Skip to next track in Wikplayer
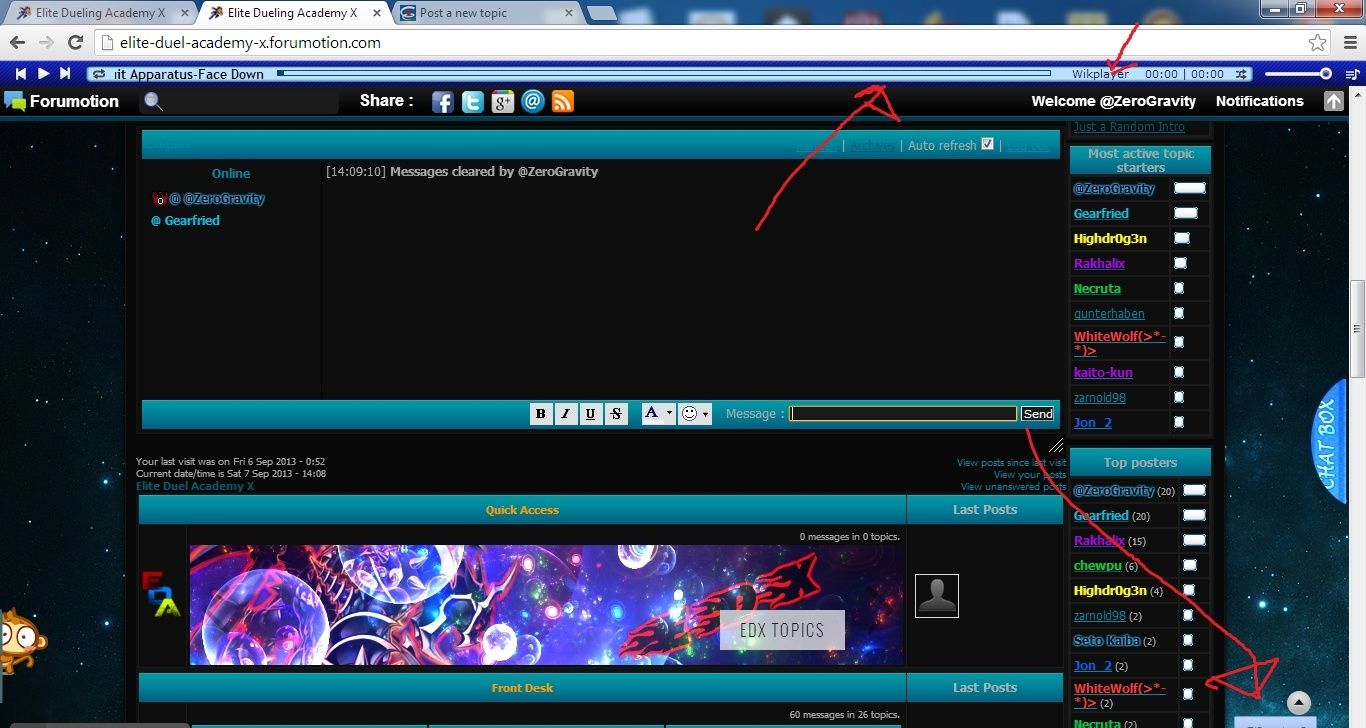Image resolution: width=1366 pixels, height=728 pixels. click(65, 73)
